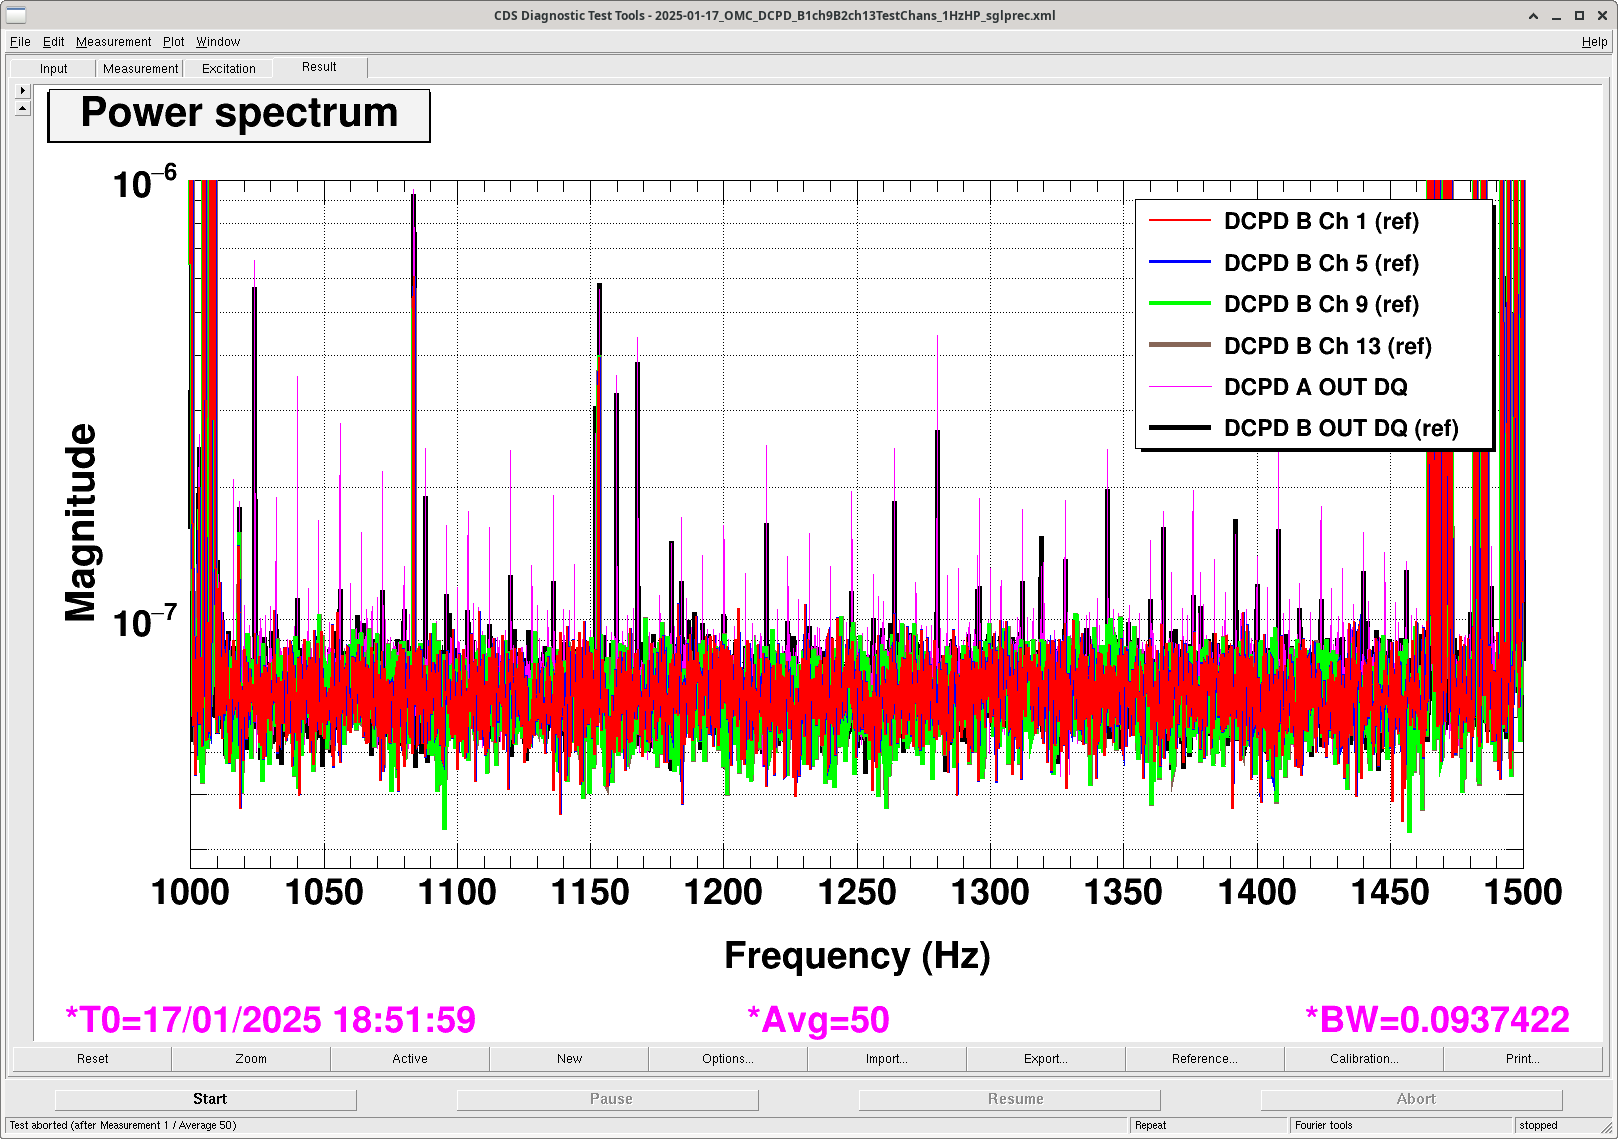This screenshot has height=1139, width=1618.
Task: Open the Reference dialog
Action: tap(1205, 1058)
